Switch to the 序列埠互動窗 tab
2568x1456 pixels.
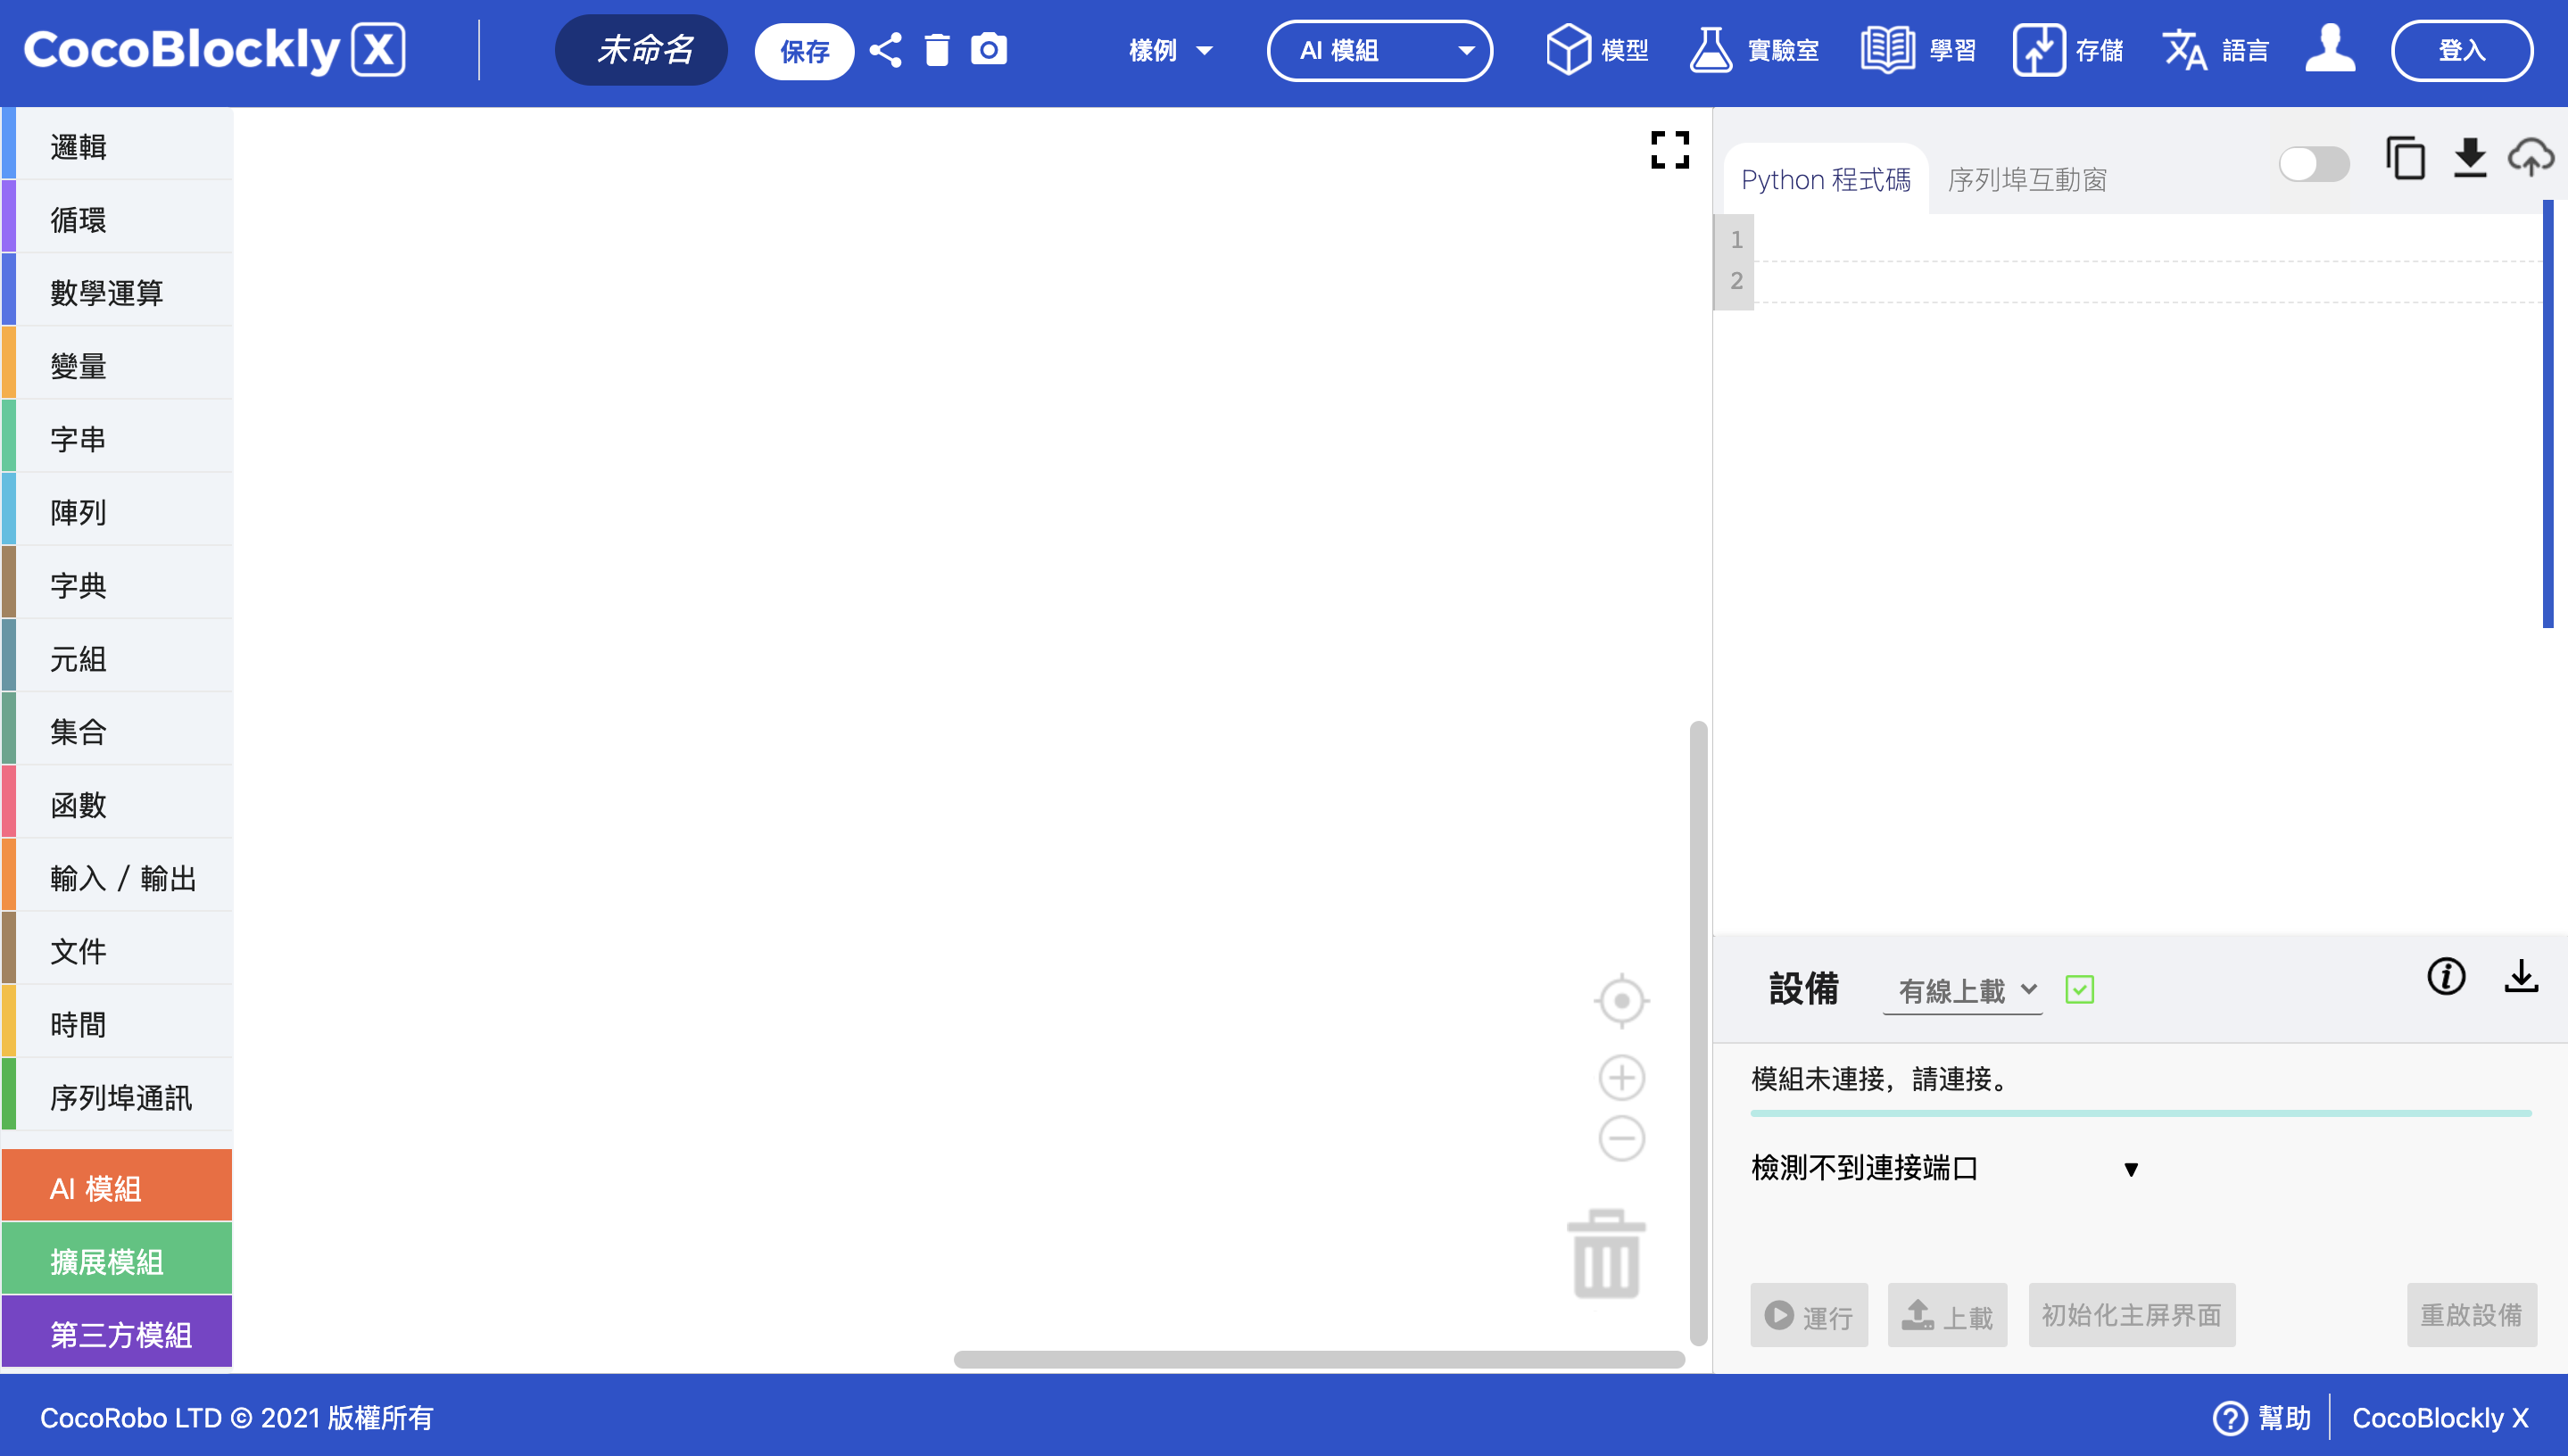tap(2026, 180)
